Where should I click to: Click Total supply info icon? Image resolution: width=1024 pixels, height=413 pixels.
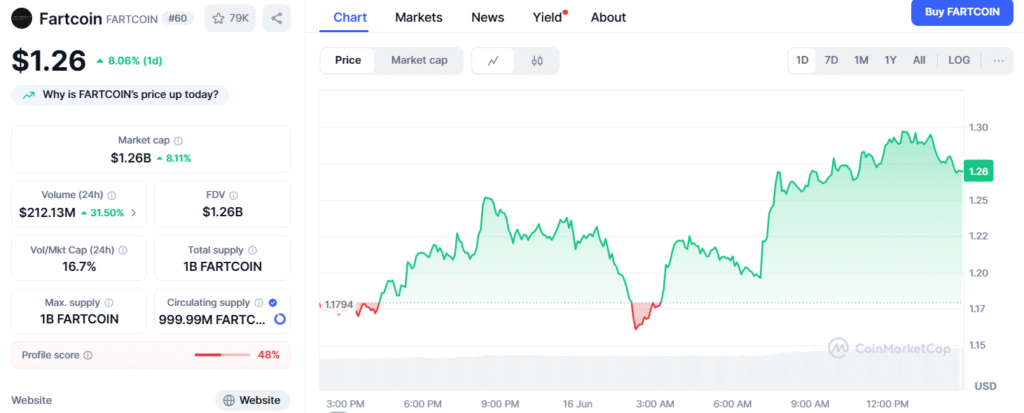pos(253,250)
